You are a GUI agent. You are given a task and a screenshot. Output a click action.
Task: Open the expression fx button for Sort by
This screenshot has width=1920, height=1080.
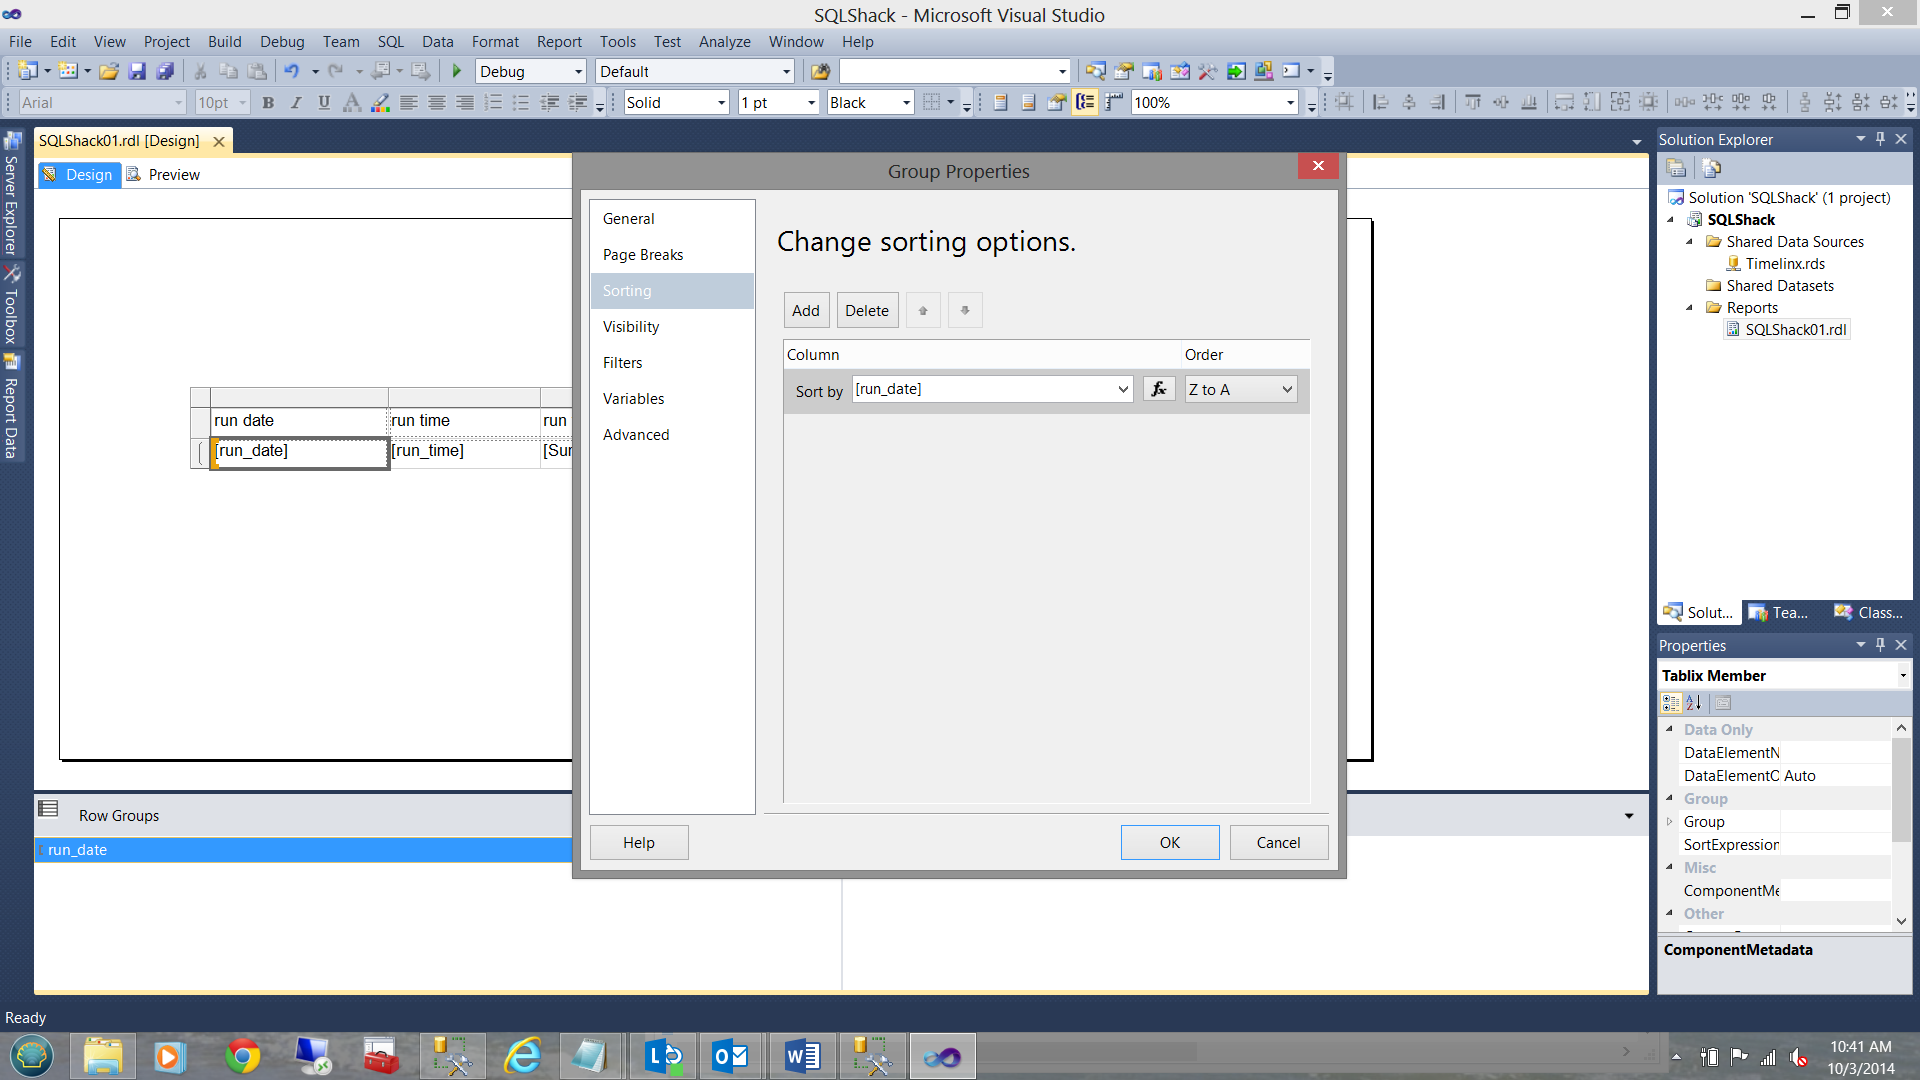click(x=1158, y=389)
